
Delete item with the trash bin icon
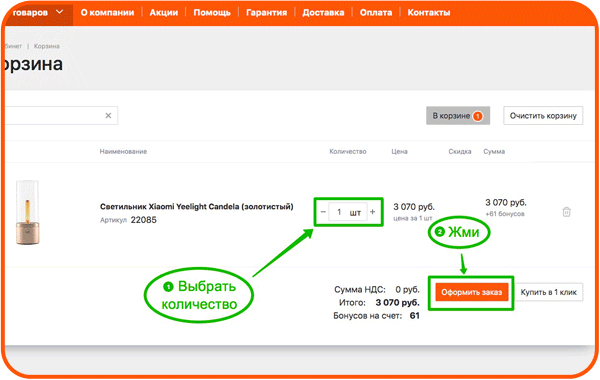tap(566, 212)
